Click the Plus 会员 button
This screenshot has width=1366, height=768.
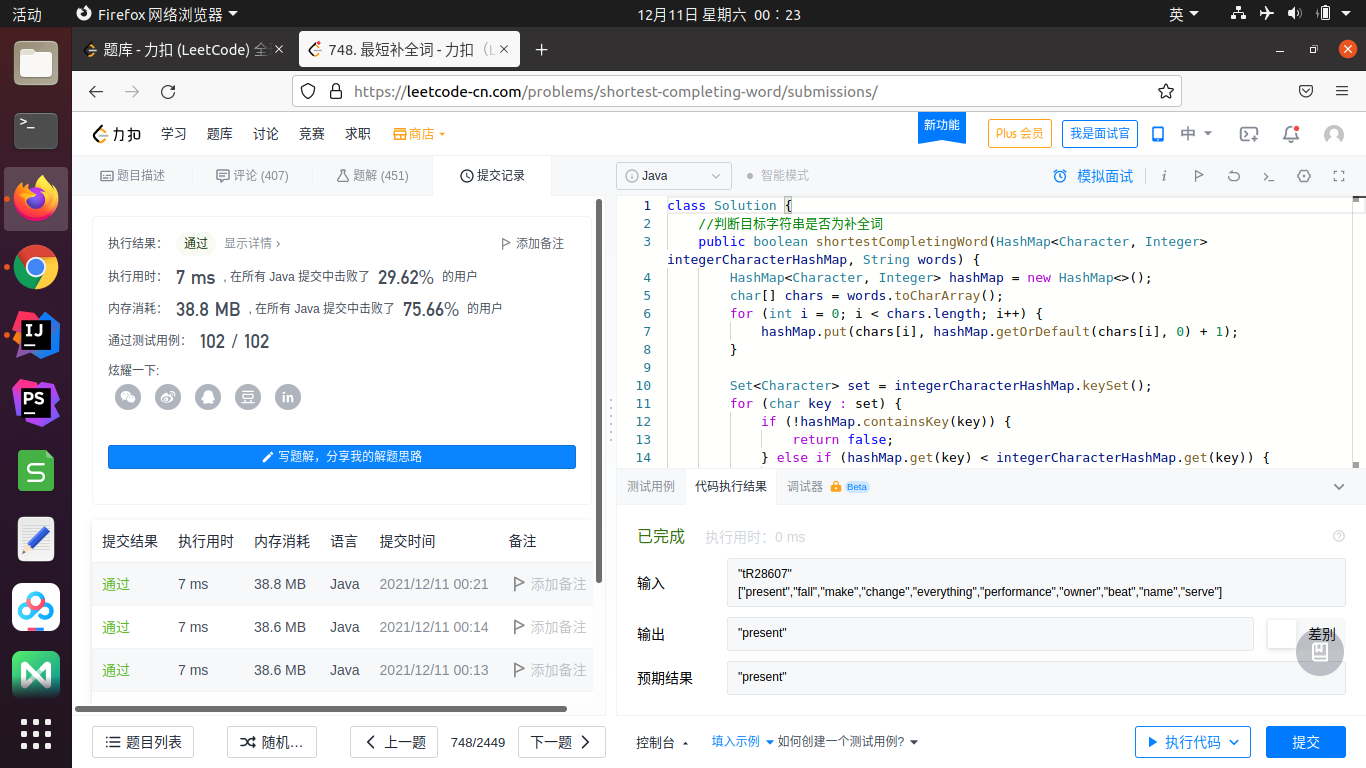1020,133
